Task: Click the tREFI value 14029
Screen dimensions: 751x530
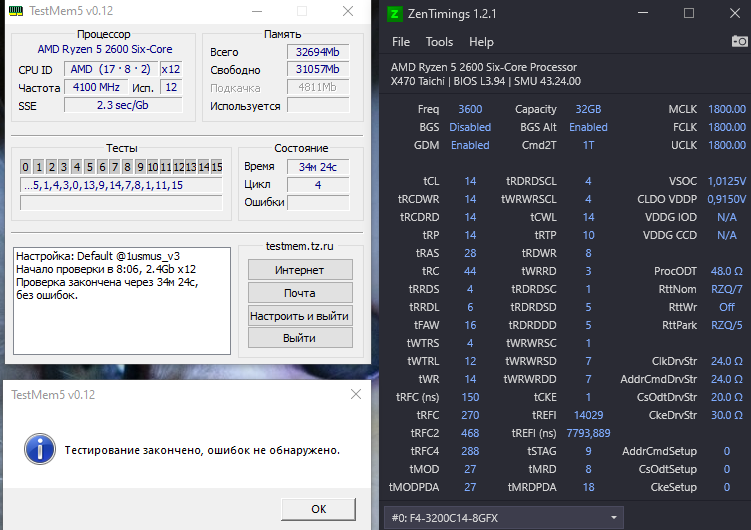Action: [x=588, y=415]
